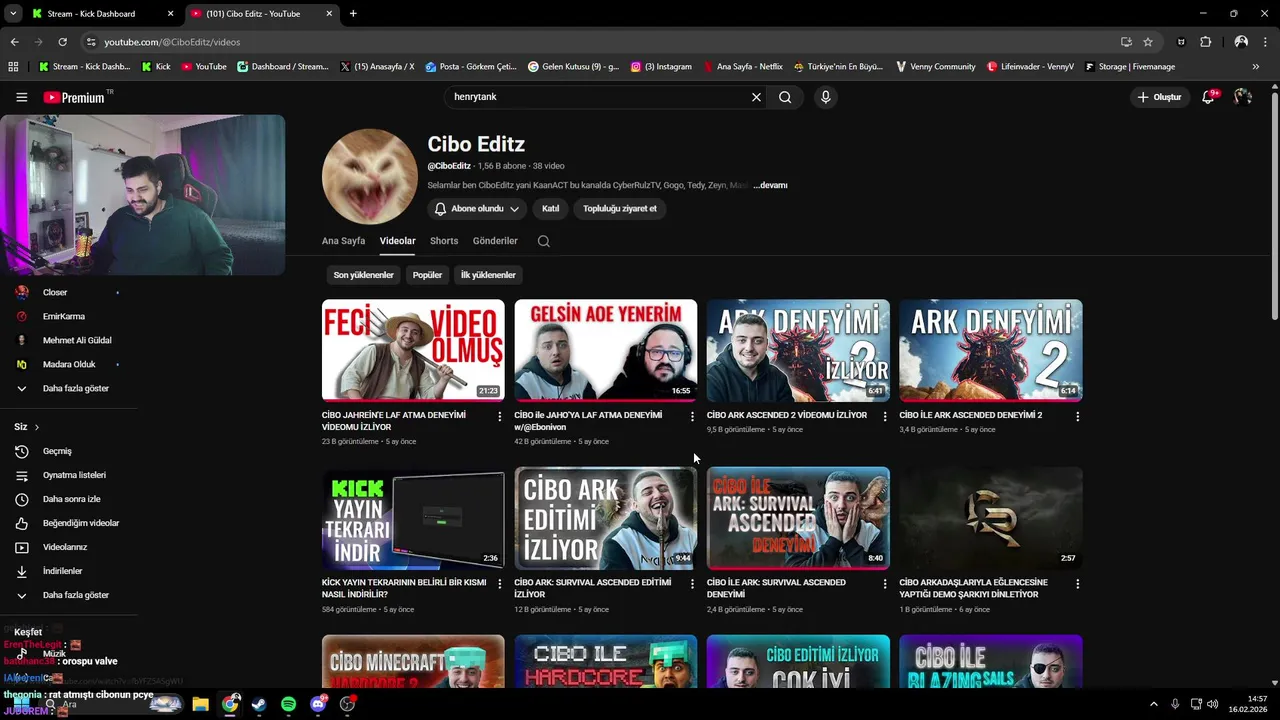The width and height of the screenshot is (1280, 720).
Task: Switch to the Gönderiler channel tab
Action: [x=495, y=241]
